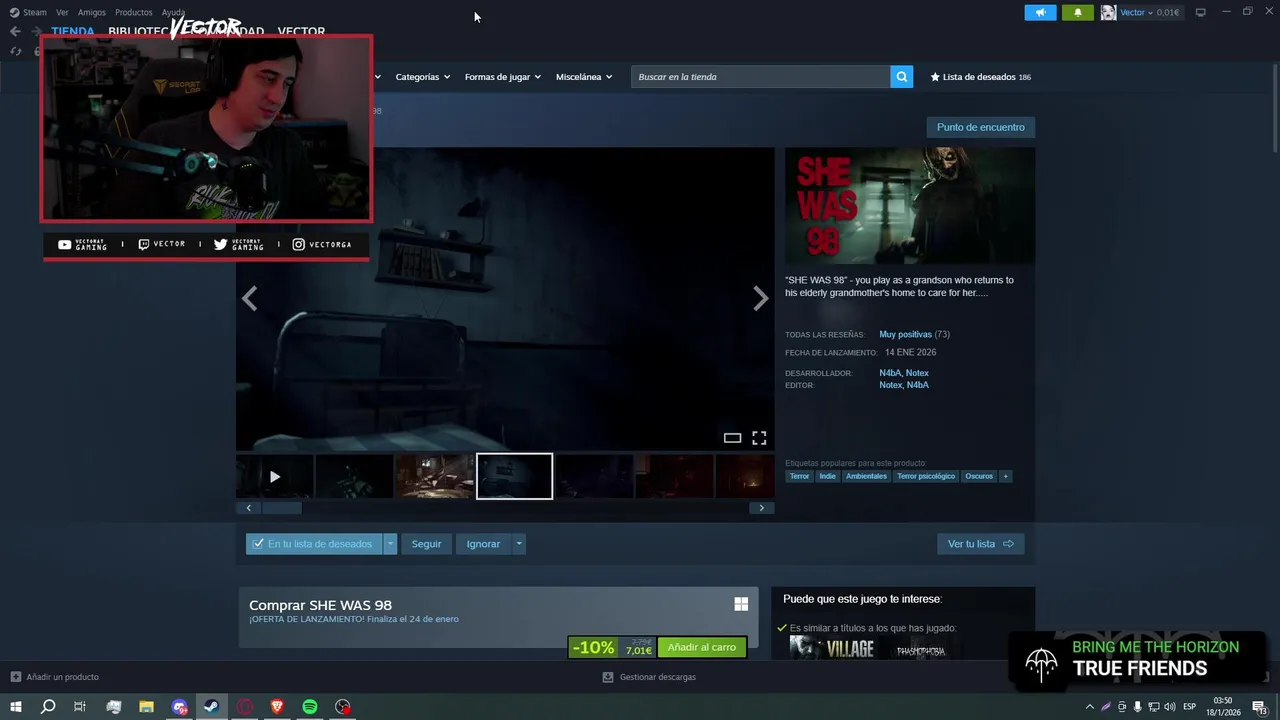Viewport: 1280px width, 720px height.
Task: Open the volume control in tray
Action: (x=1169, y=707)
